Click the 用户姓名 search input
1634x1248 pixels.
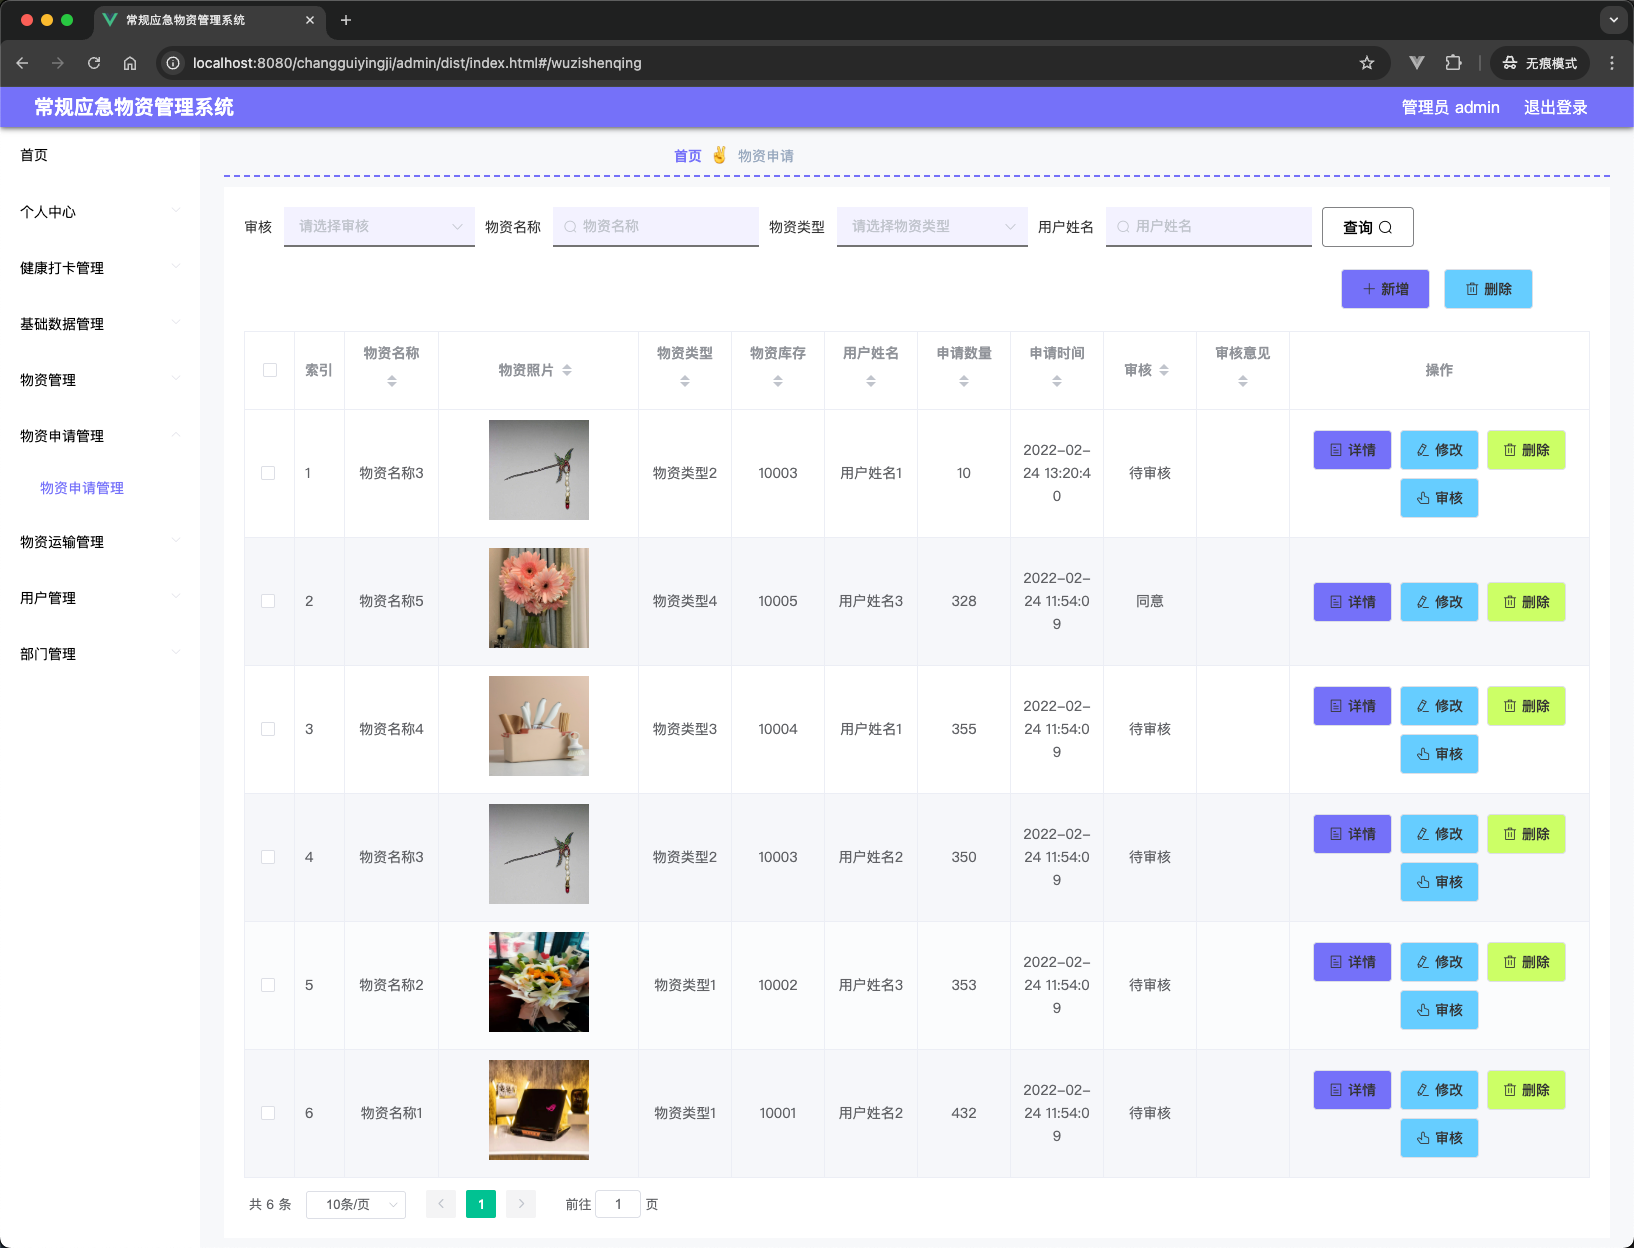pos(1209,227)
